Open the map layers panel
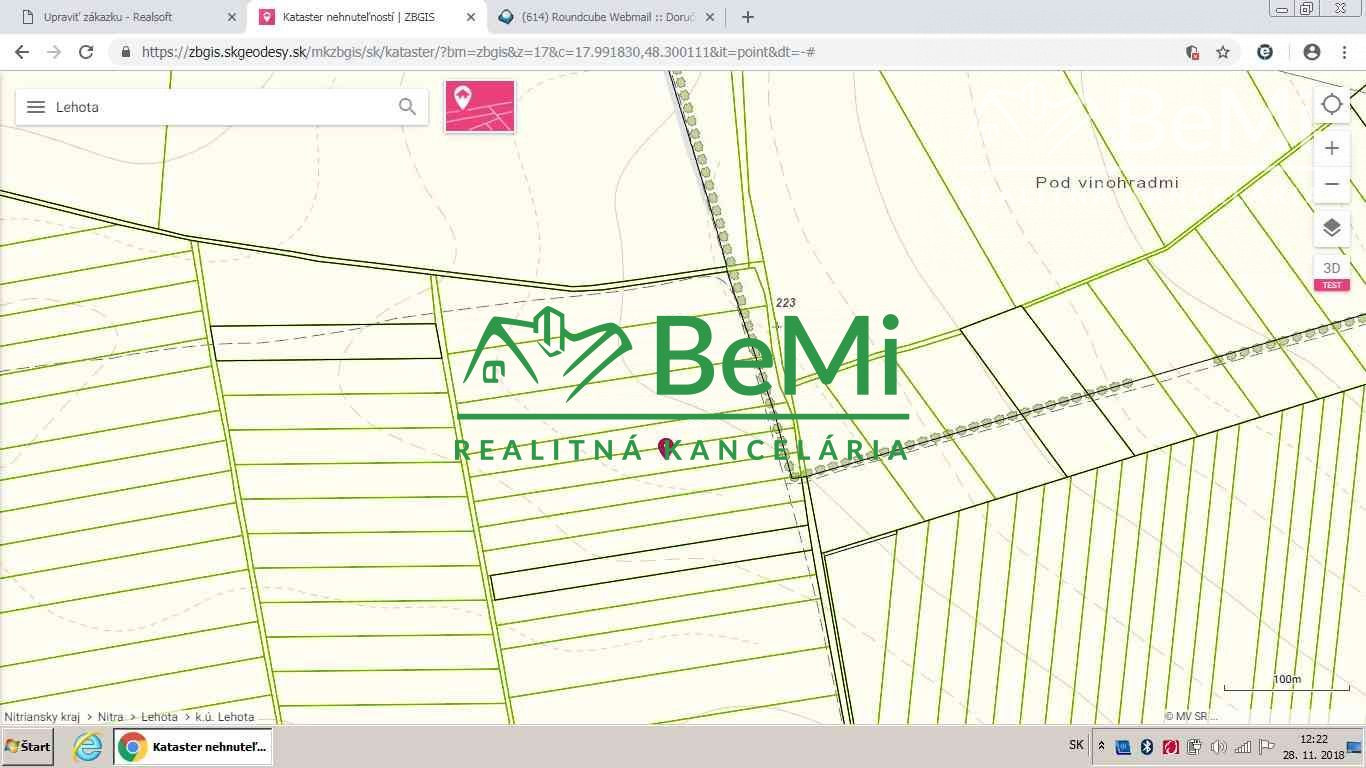The height and width of the screenshot is (768, 1366). pos(1331,228)
